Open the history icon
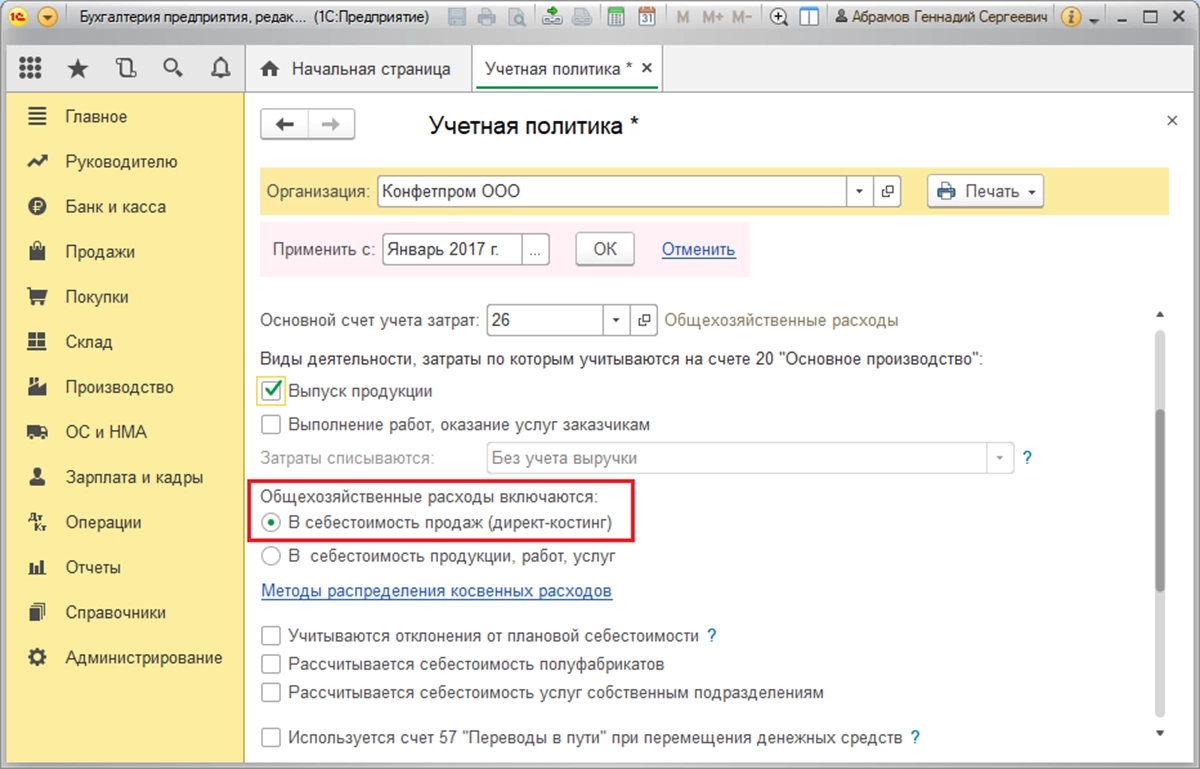 (x=125, y=68)
